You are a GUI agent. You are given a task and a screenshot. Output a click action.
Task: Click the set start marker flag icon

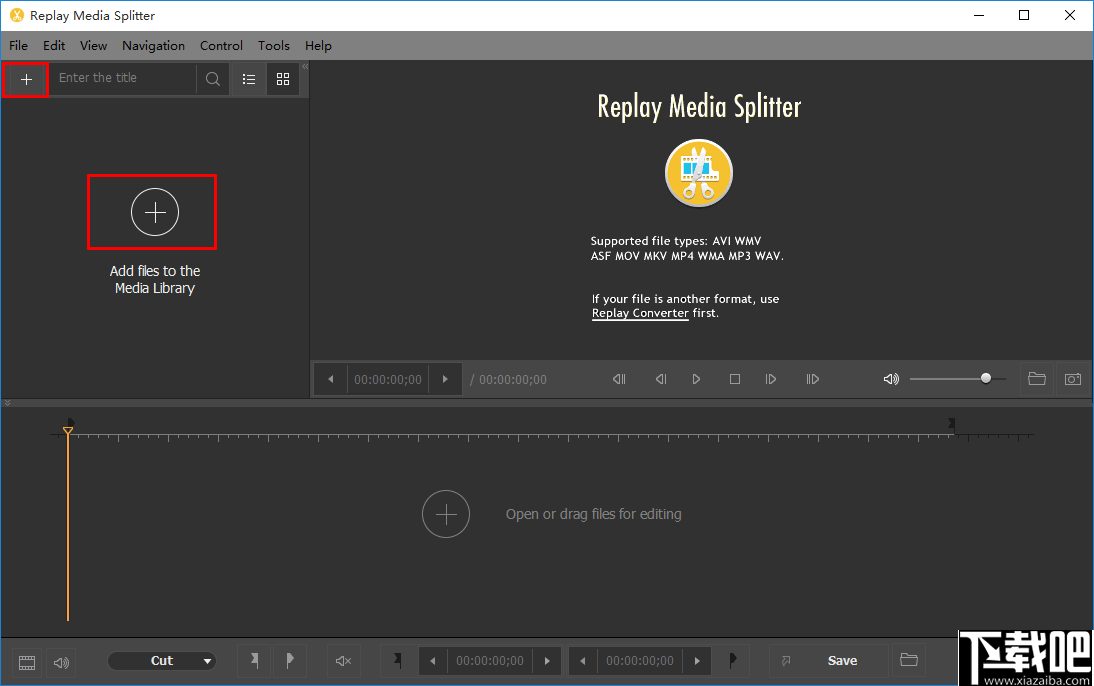[254, 660]
